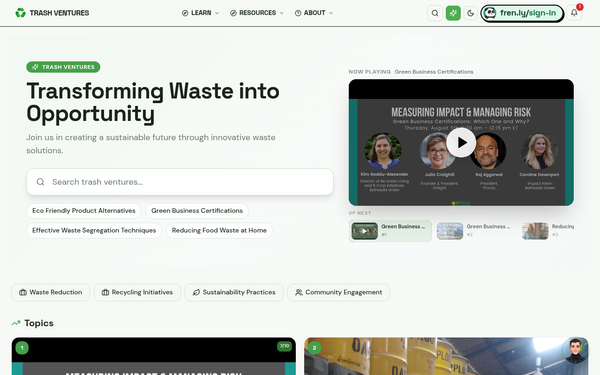600x375 pixels.
Task: Open the About menu
Action: pyautogui.click(x=314, y=13)
